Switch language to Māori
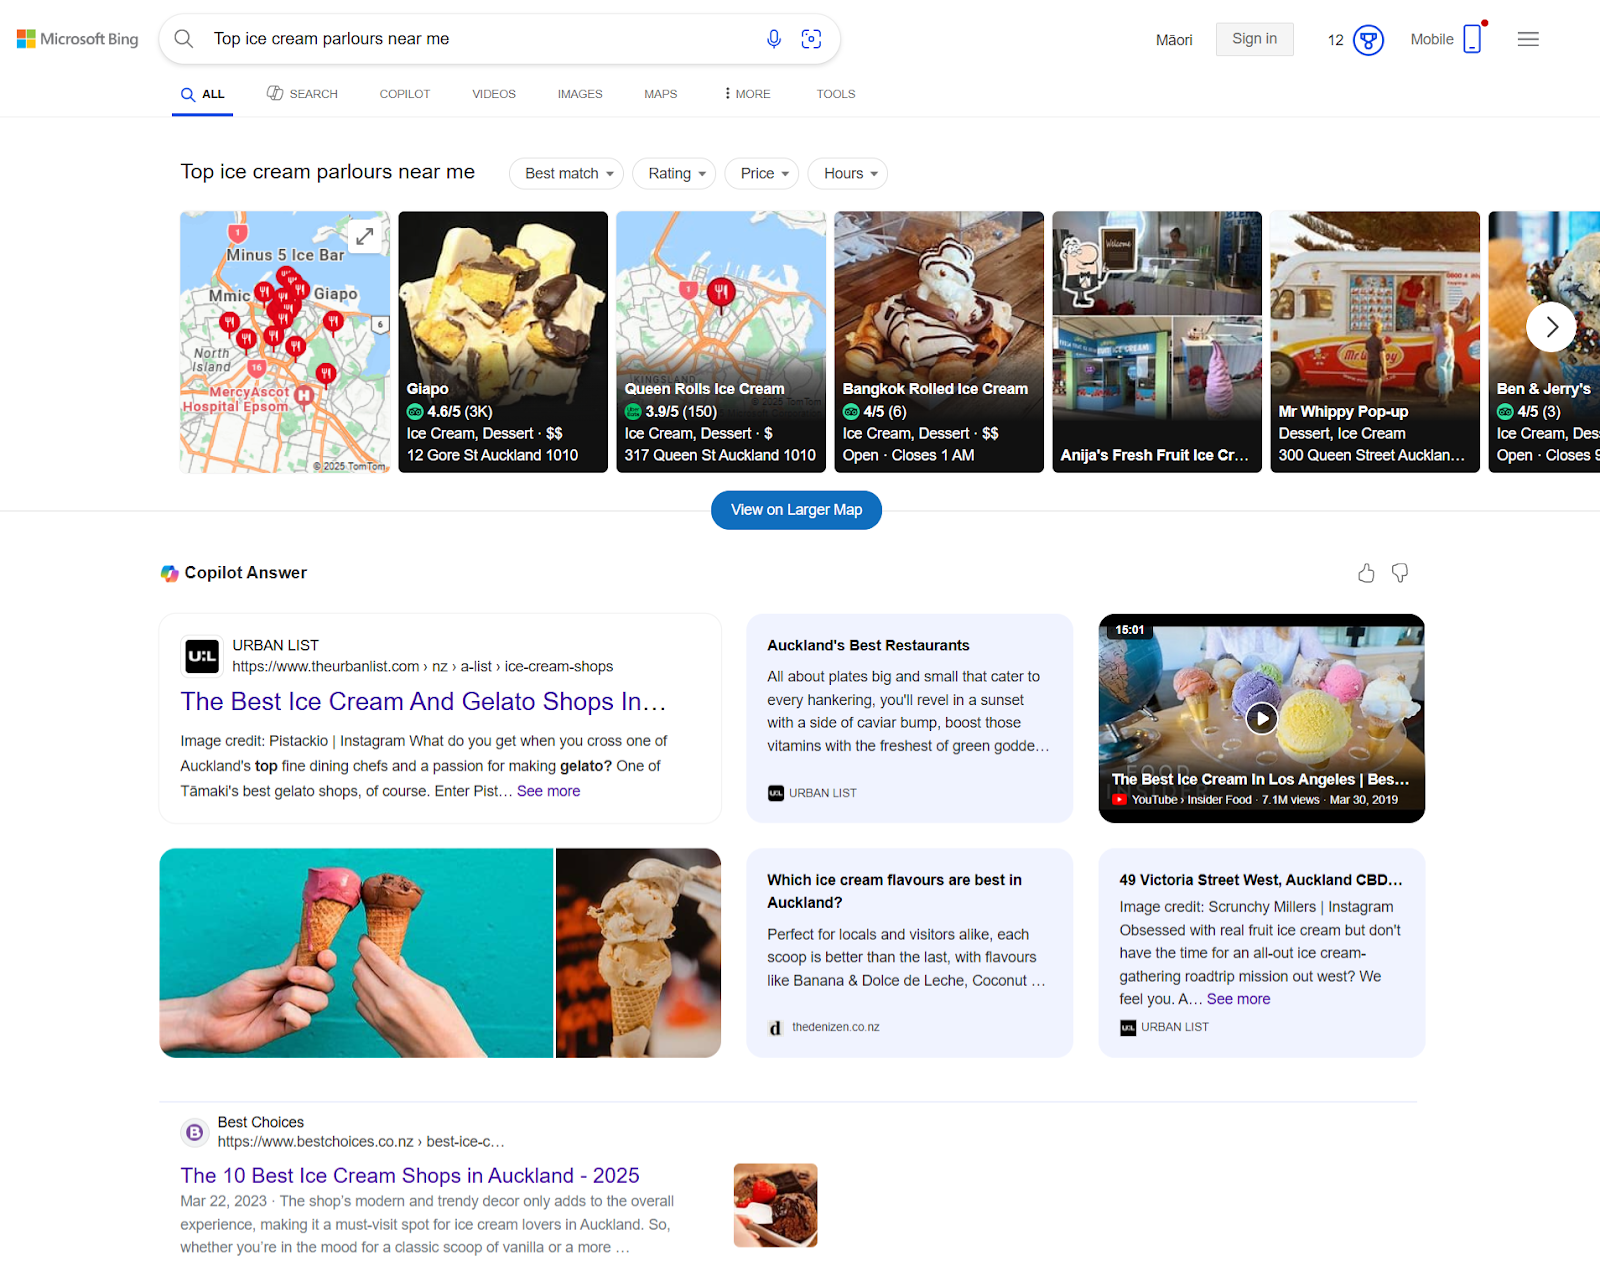The image size is (1600, 1271). 1174,40
